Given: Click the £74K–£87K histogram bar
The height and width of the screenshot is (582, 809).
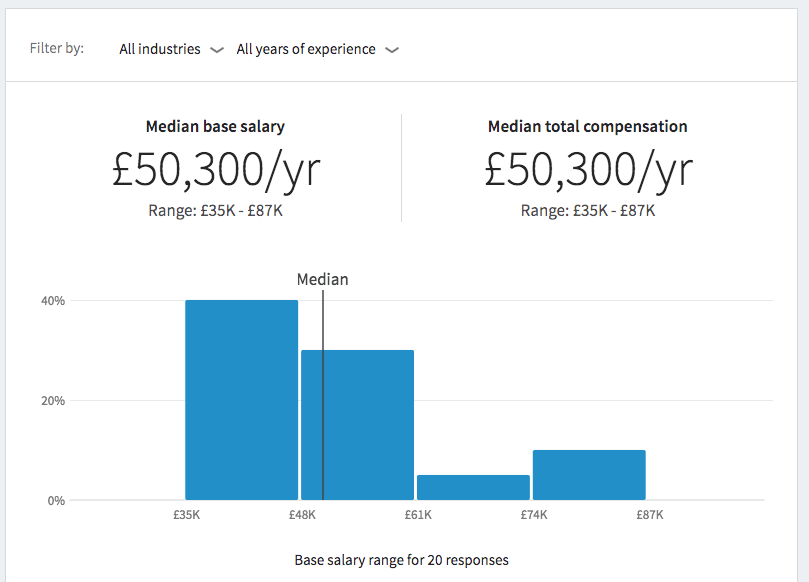Looking at the screenshot, I should point(589,475).
